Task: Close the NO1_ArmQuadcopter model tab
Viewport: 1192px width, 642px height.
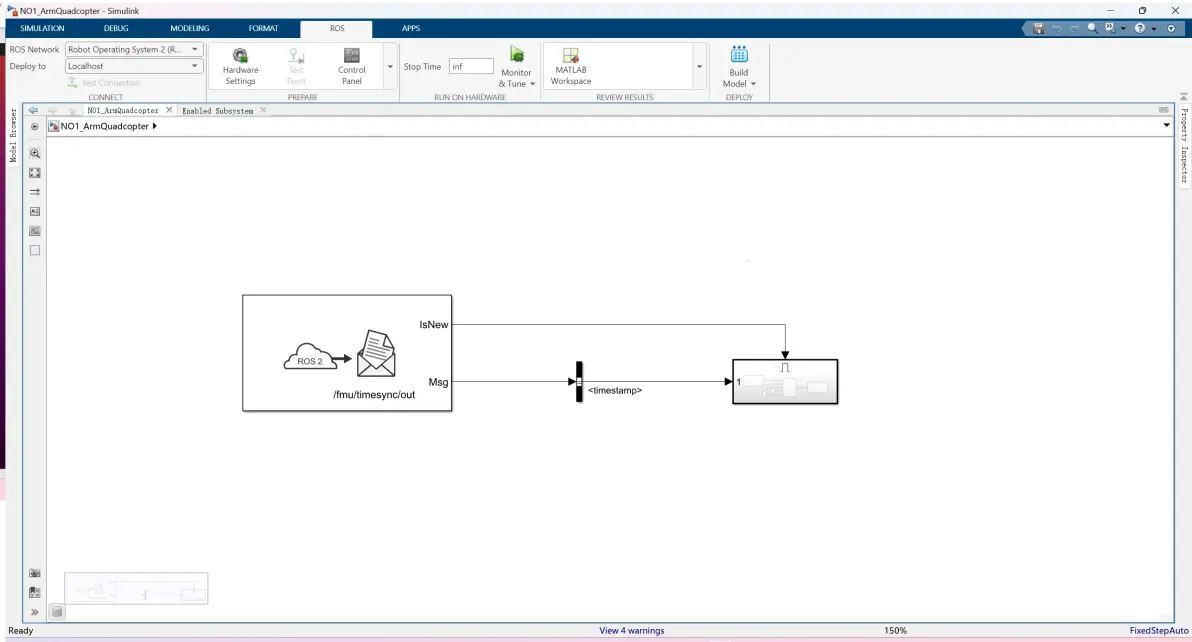Action: click(169, 110)
